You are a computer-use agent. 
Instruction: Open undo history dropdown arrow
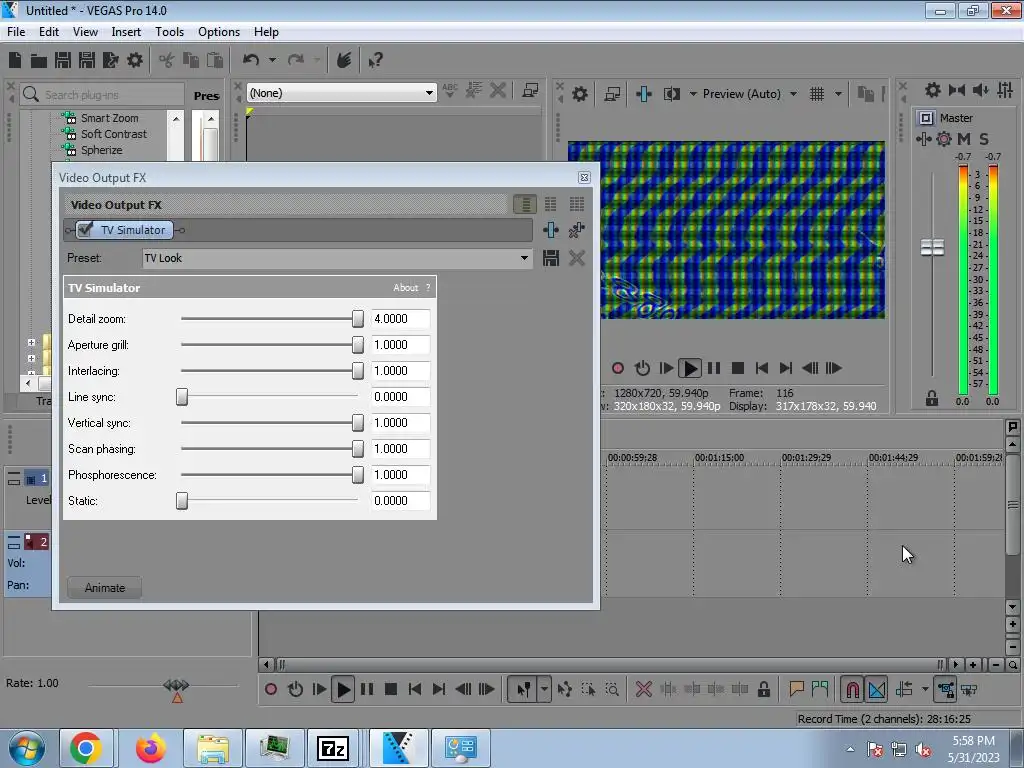[x=272, y=60]
